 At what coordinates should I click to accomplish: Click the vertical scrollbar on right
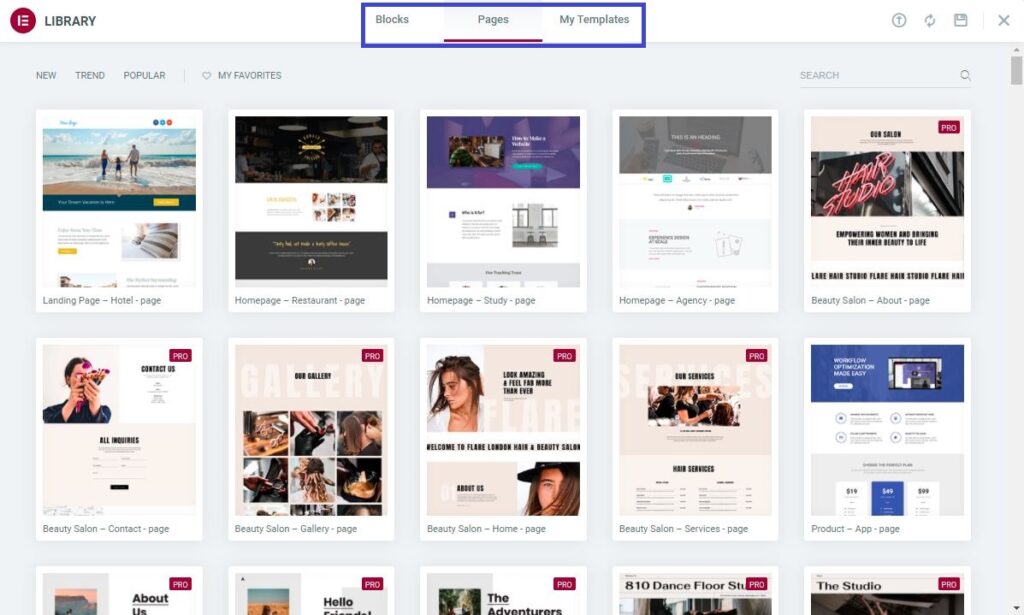pyautogui.click(x=1016, y=73)
